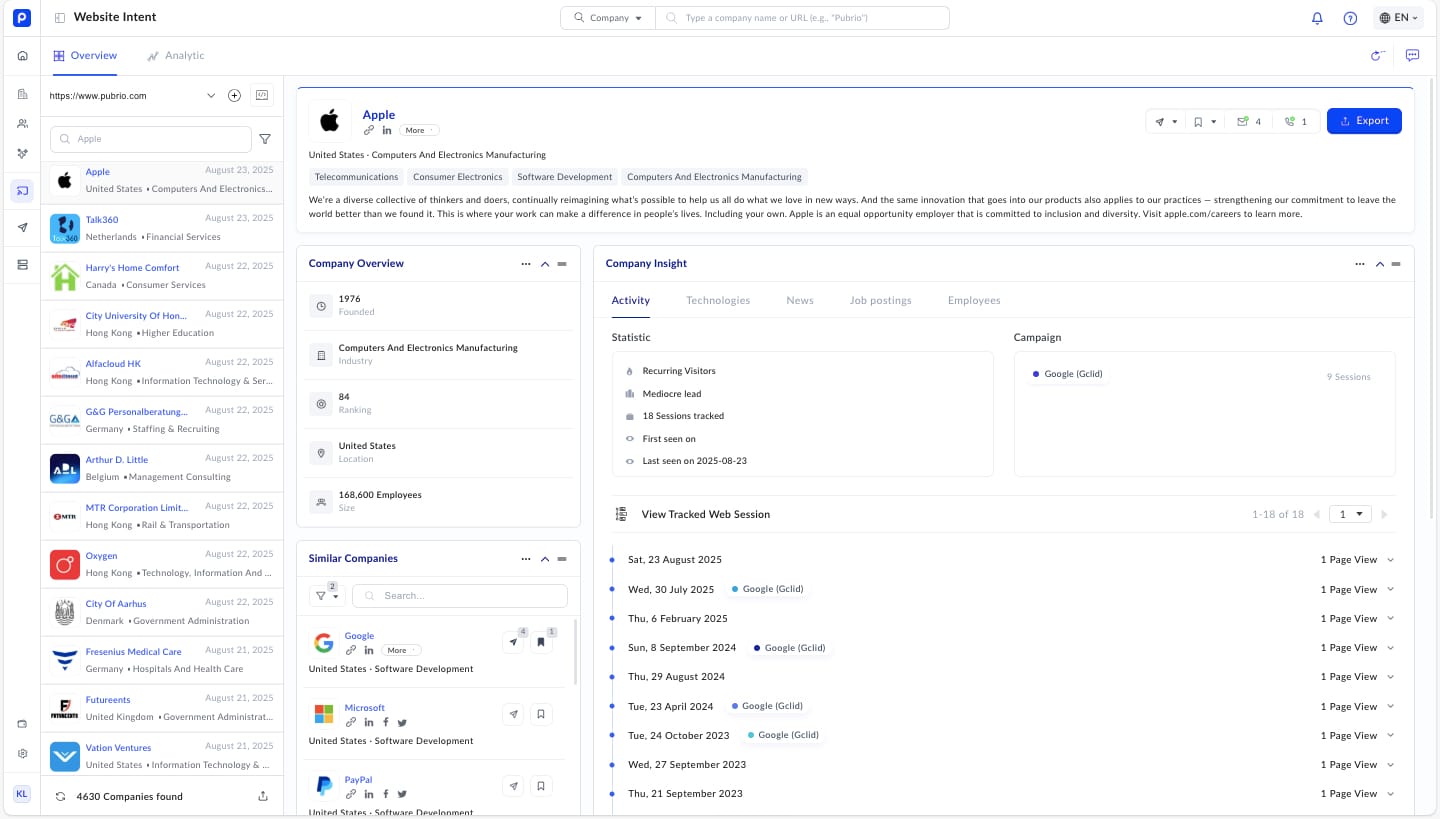1440x819 pixels.
Task: Expand the Sat, 23 August 2025 session
Action: coord(1390,560)
